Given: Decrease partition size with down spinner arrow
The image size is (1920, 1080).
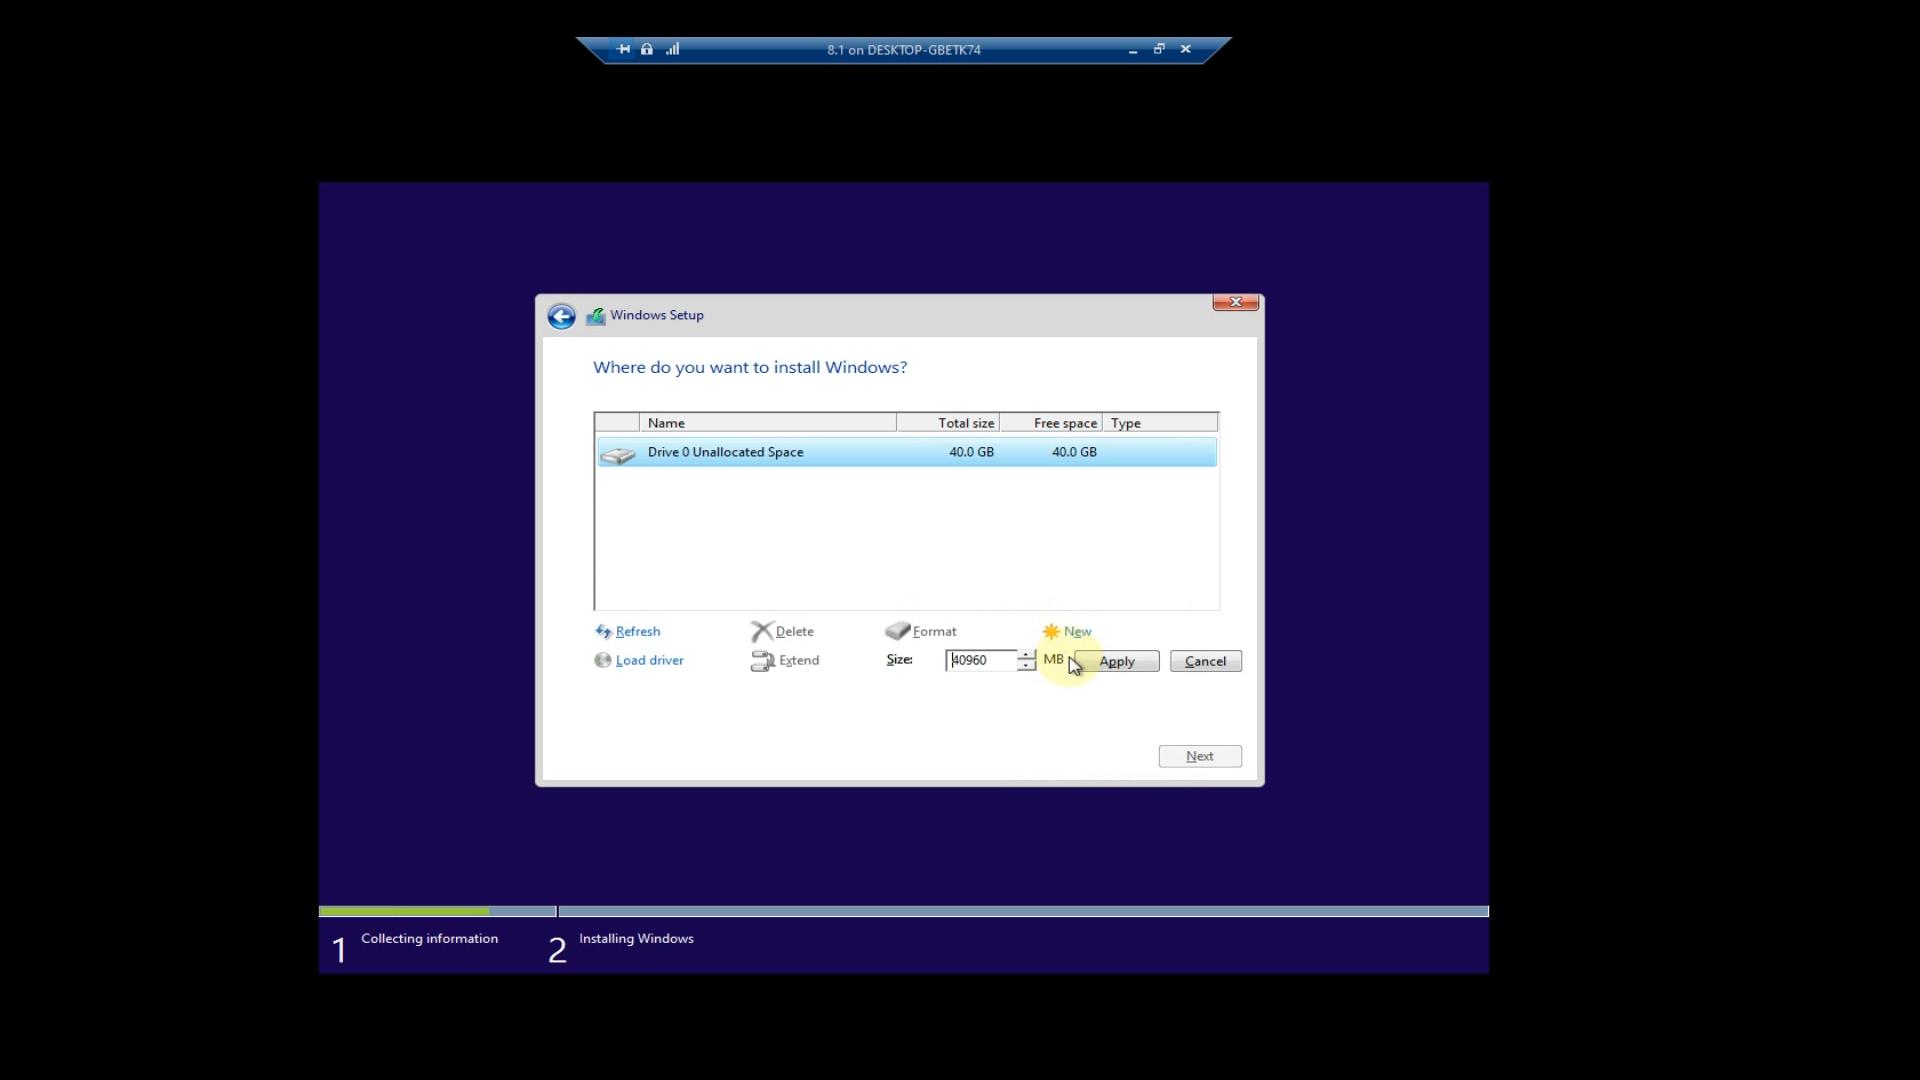Looking at the screenshot, I should (1027, 666).
